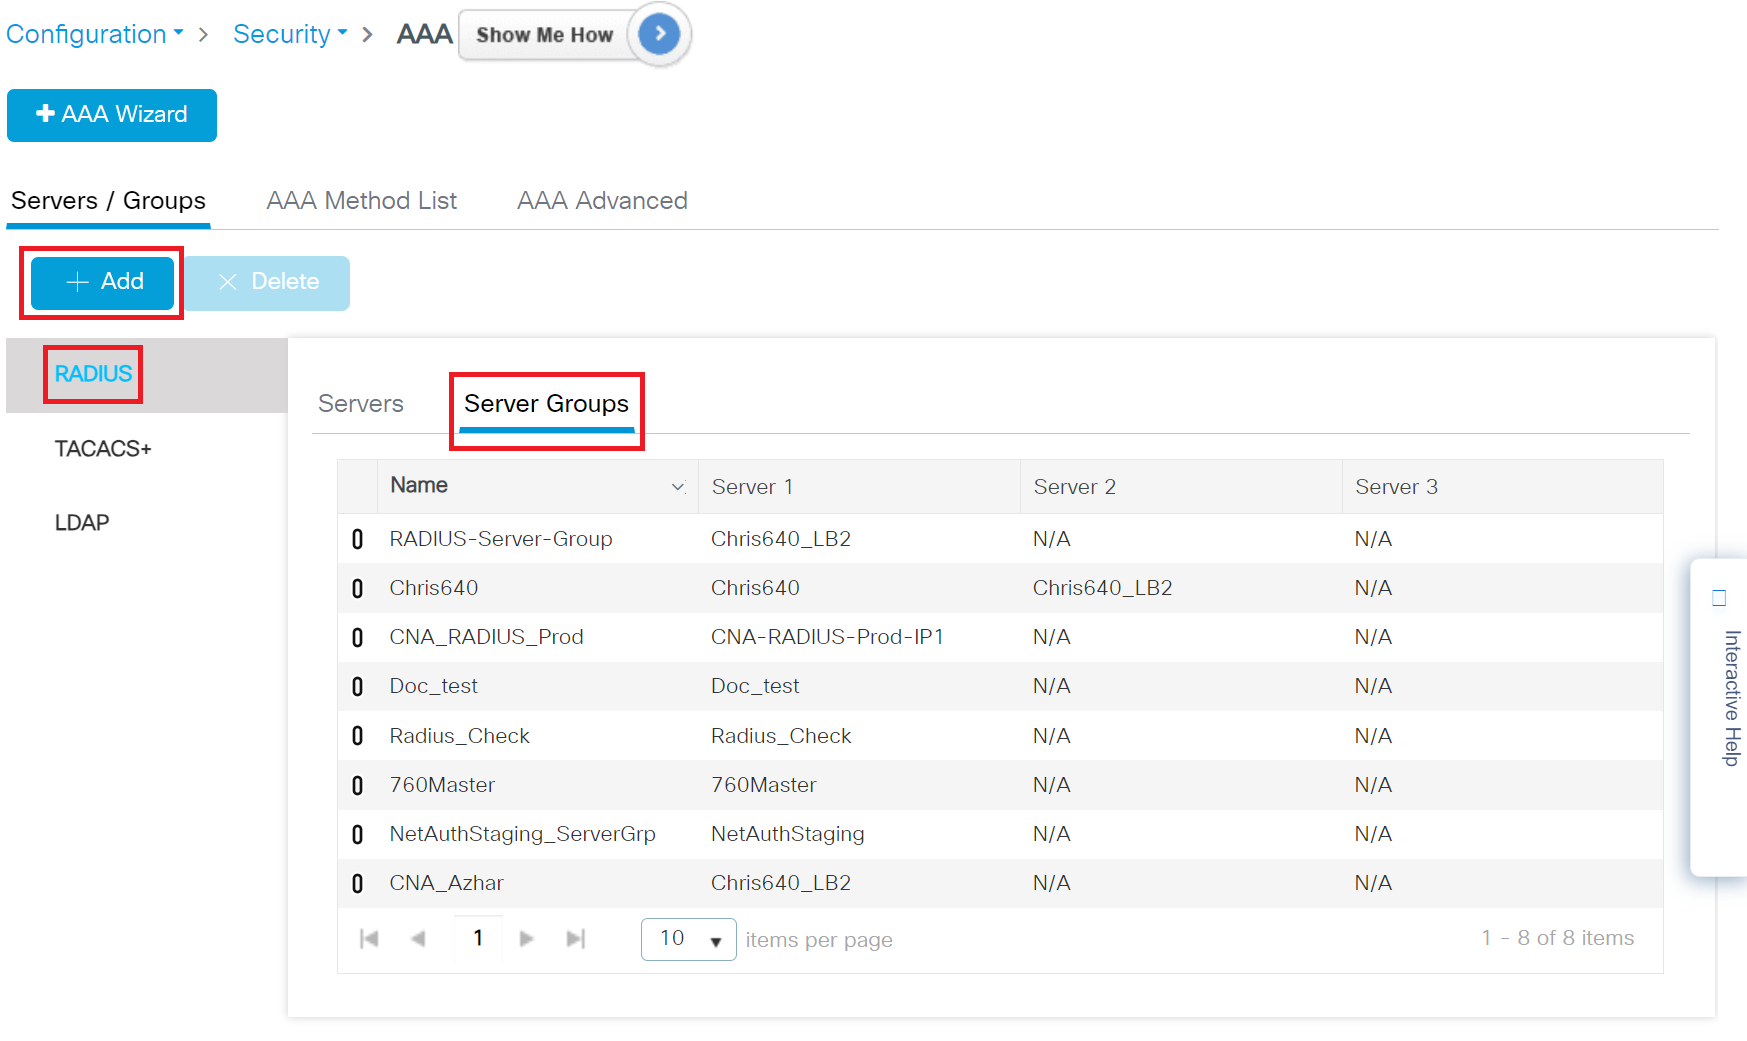Screen dimensions: 1747x1041
Task: Open the AAA Advanced tab
Action: [602, 201]
